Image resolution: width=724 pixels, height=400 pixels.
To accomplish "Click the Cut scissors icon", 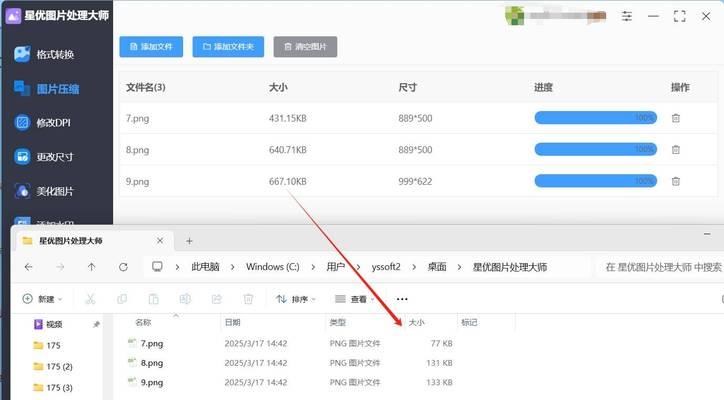I will coord(90,299).
